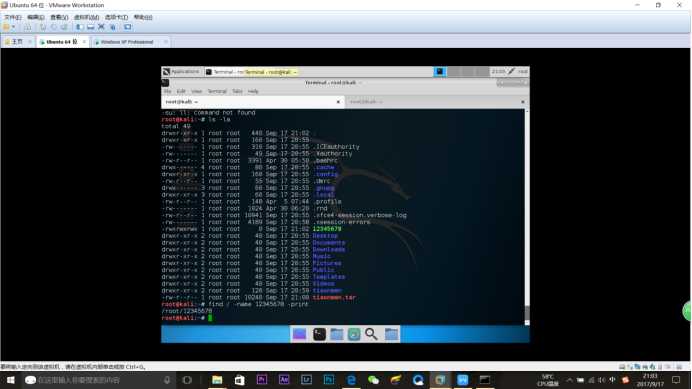This screenshot has height=389, width=692.
Task: Toggle the VMware library sidebar view icon
Action: [79, 27]
